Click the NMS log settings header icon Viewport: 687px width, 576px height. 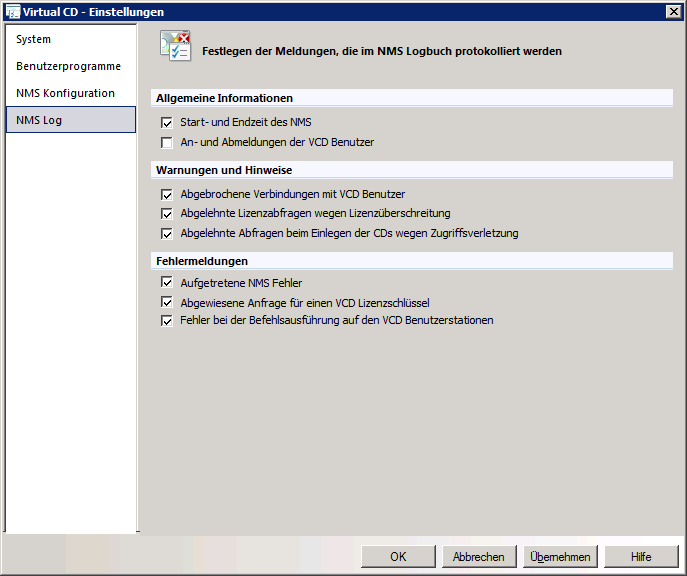click(176, 46)
